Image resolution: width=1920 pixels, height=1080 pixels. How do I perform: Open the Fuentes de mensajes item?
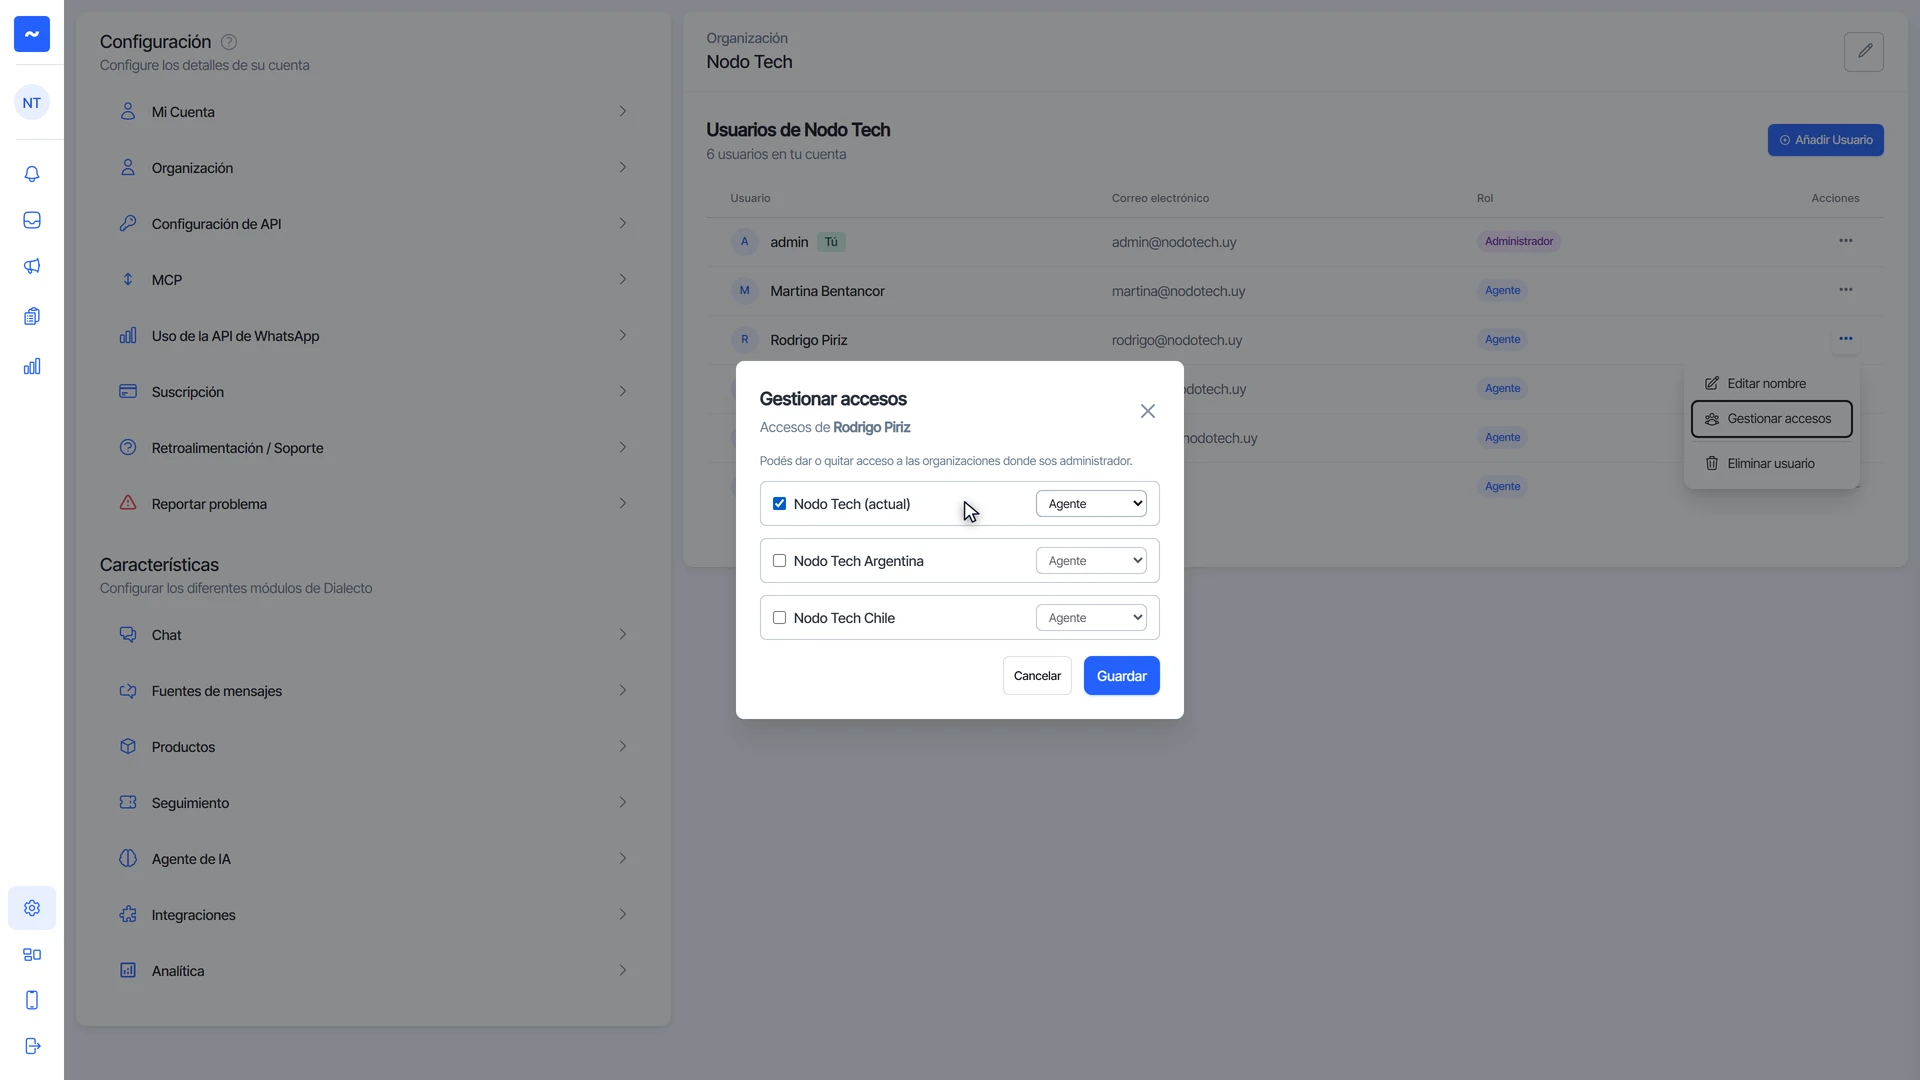pyautogui.click(x=373, y=691)
